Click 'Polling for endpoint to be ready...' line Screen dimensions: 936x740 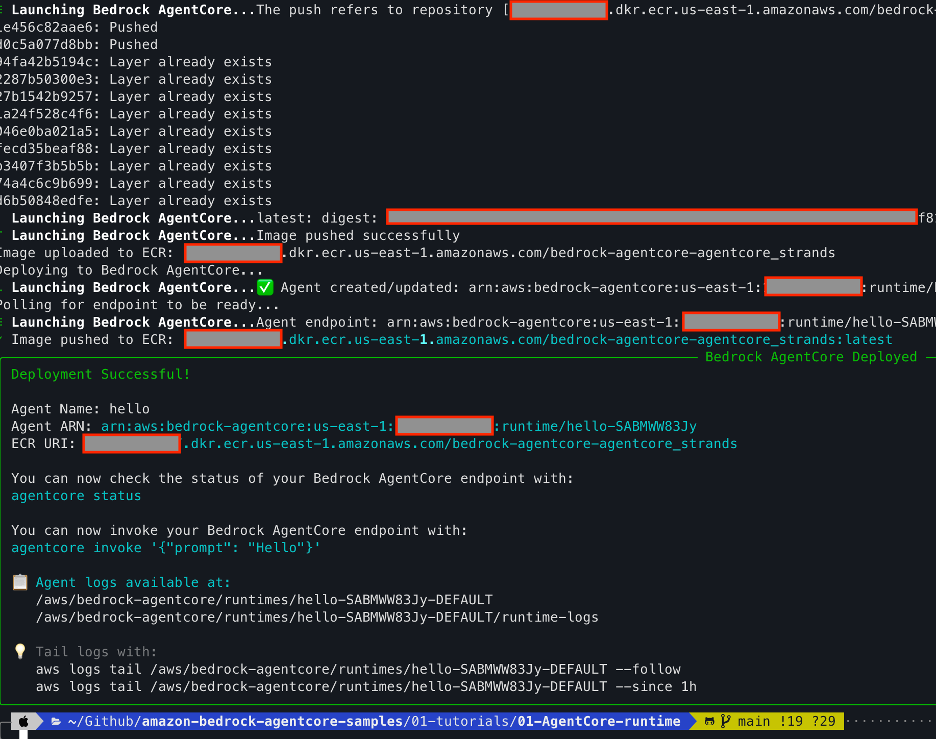(x=139, y=305)
